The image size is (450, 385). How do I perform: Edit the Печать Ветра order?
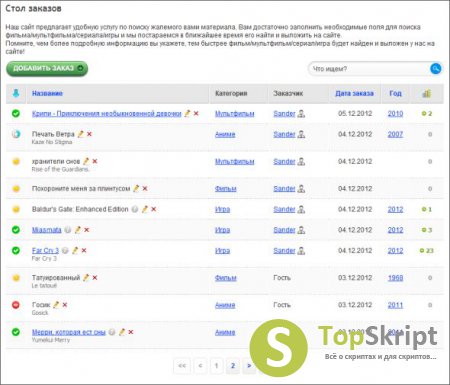[80, 134]
